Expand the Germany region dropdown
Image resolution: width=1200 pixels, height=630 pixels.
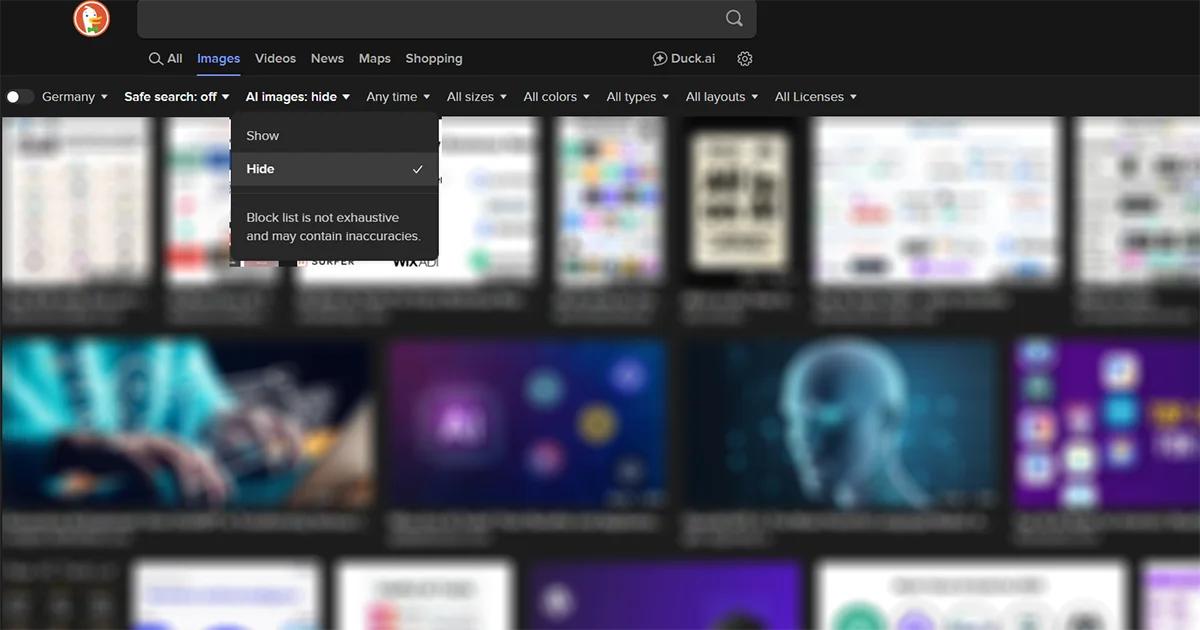tap(75, 97)
